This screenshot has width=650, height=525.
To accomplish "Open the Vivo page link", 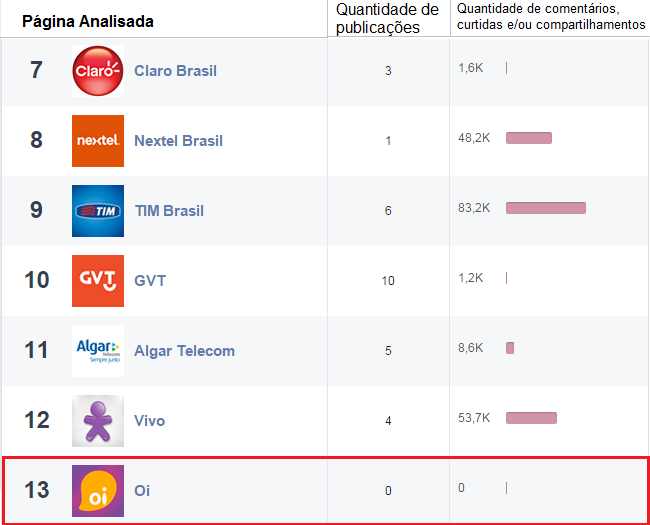I will pyautogui.click(x=149, y=420).
